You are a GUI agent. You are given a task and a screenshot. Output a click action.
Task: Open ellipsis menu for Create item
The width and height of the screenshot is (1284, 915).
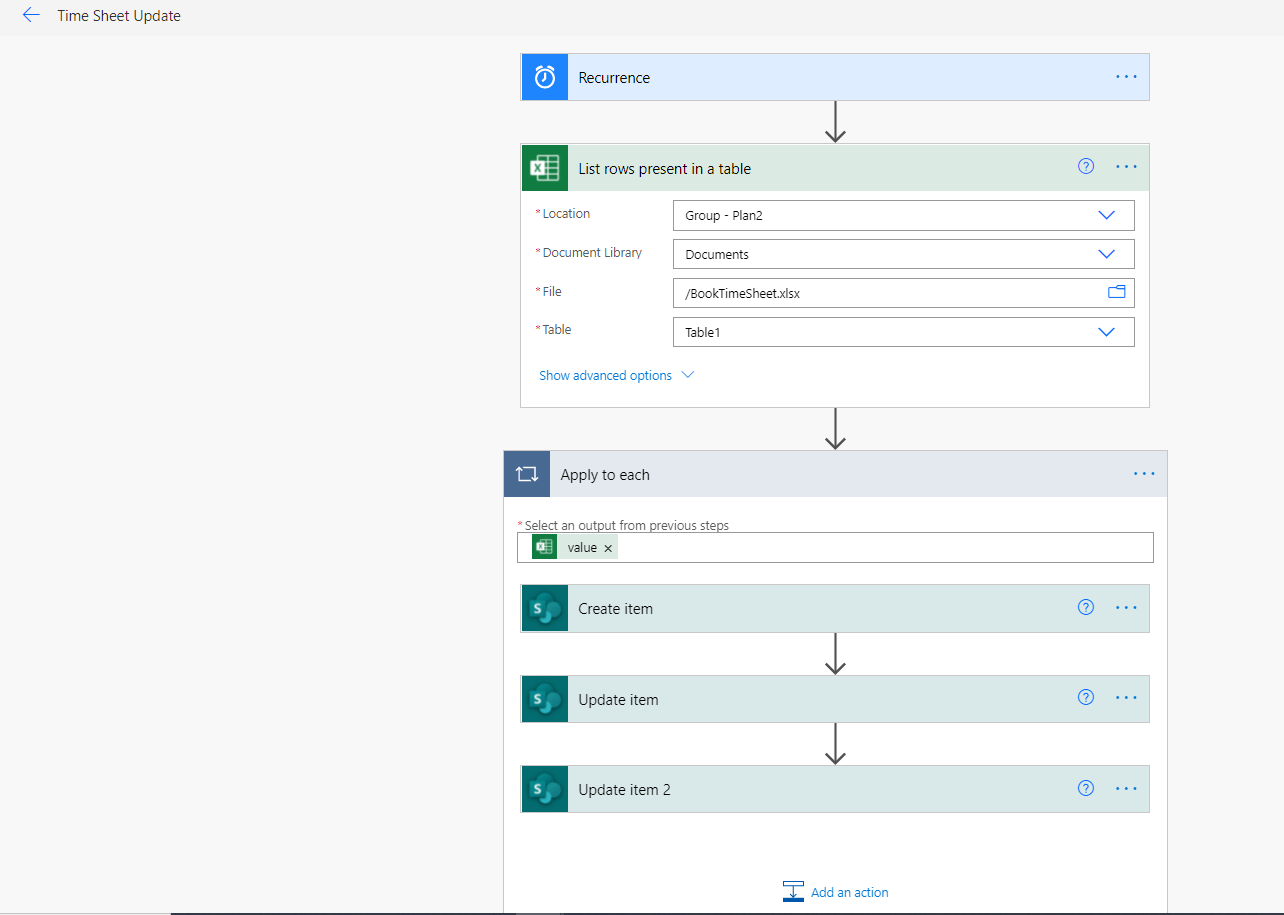1127,607
